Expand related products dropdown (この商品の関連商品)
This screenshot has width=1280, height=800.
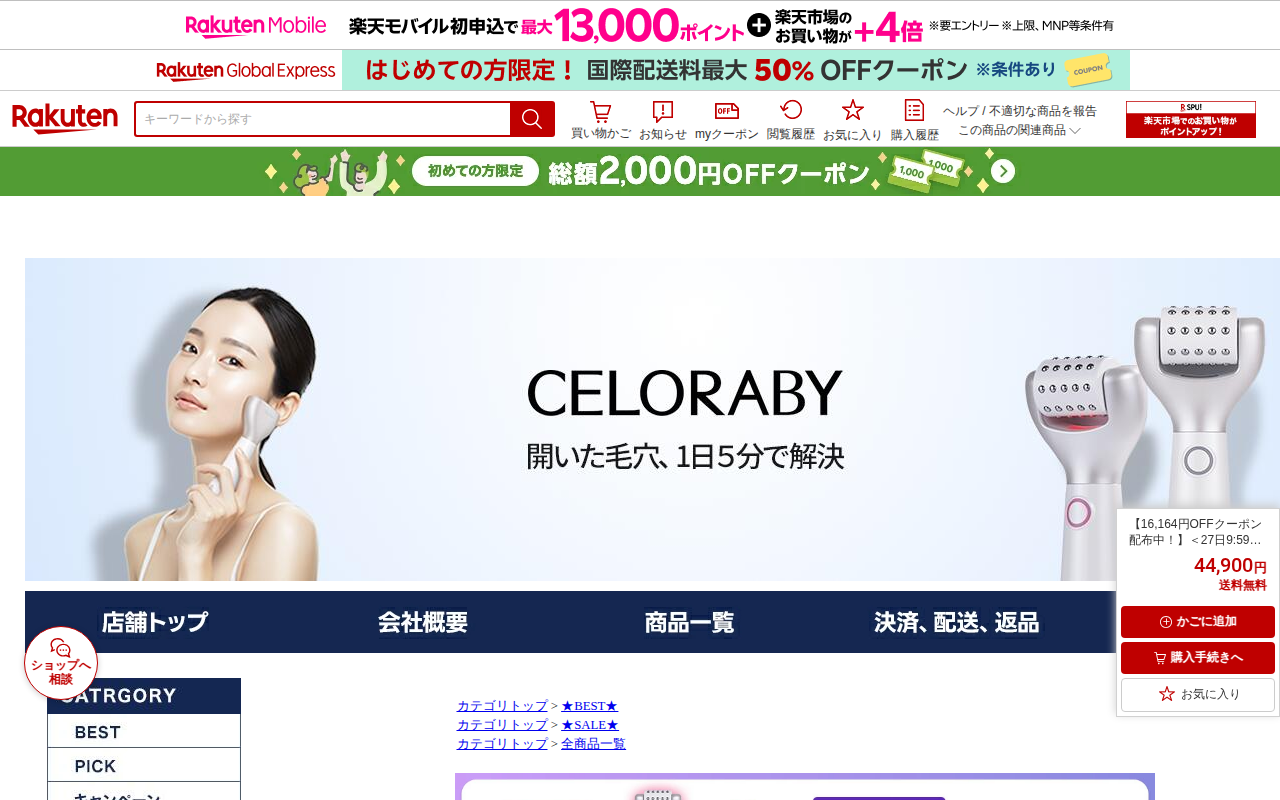pos(1019,130)
